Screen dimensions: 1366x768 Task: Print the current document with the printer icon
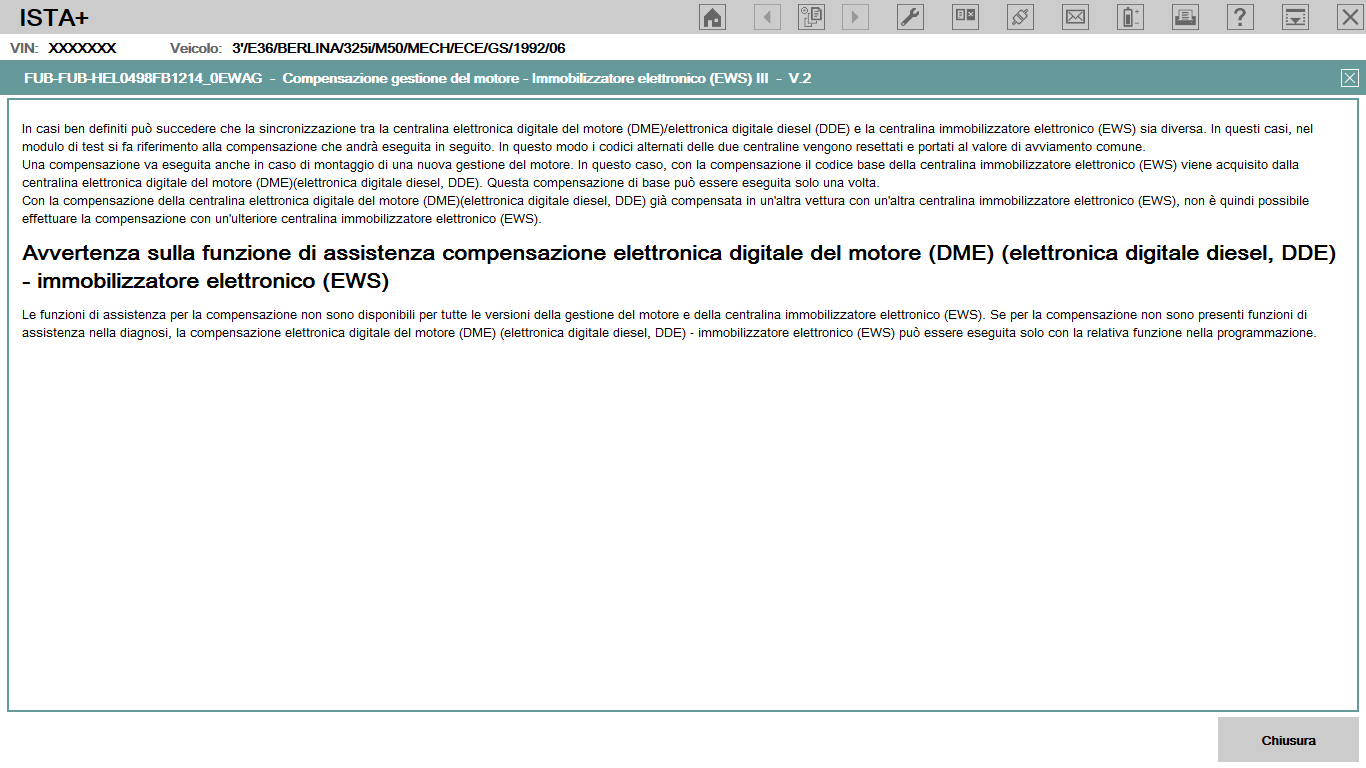tap(1185, 17)
